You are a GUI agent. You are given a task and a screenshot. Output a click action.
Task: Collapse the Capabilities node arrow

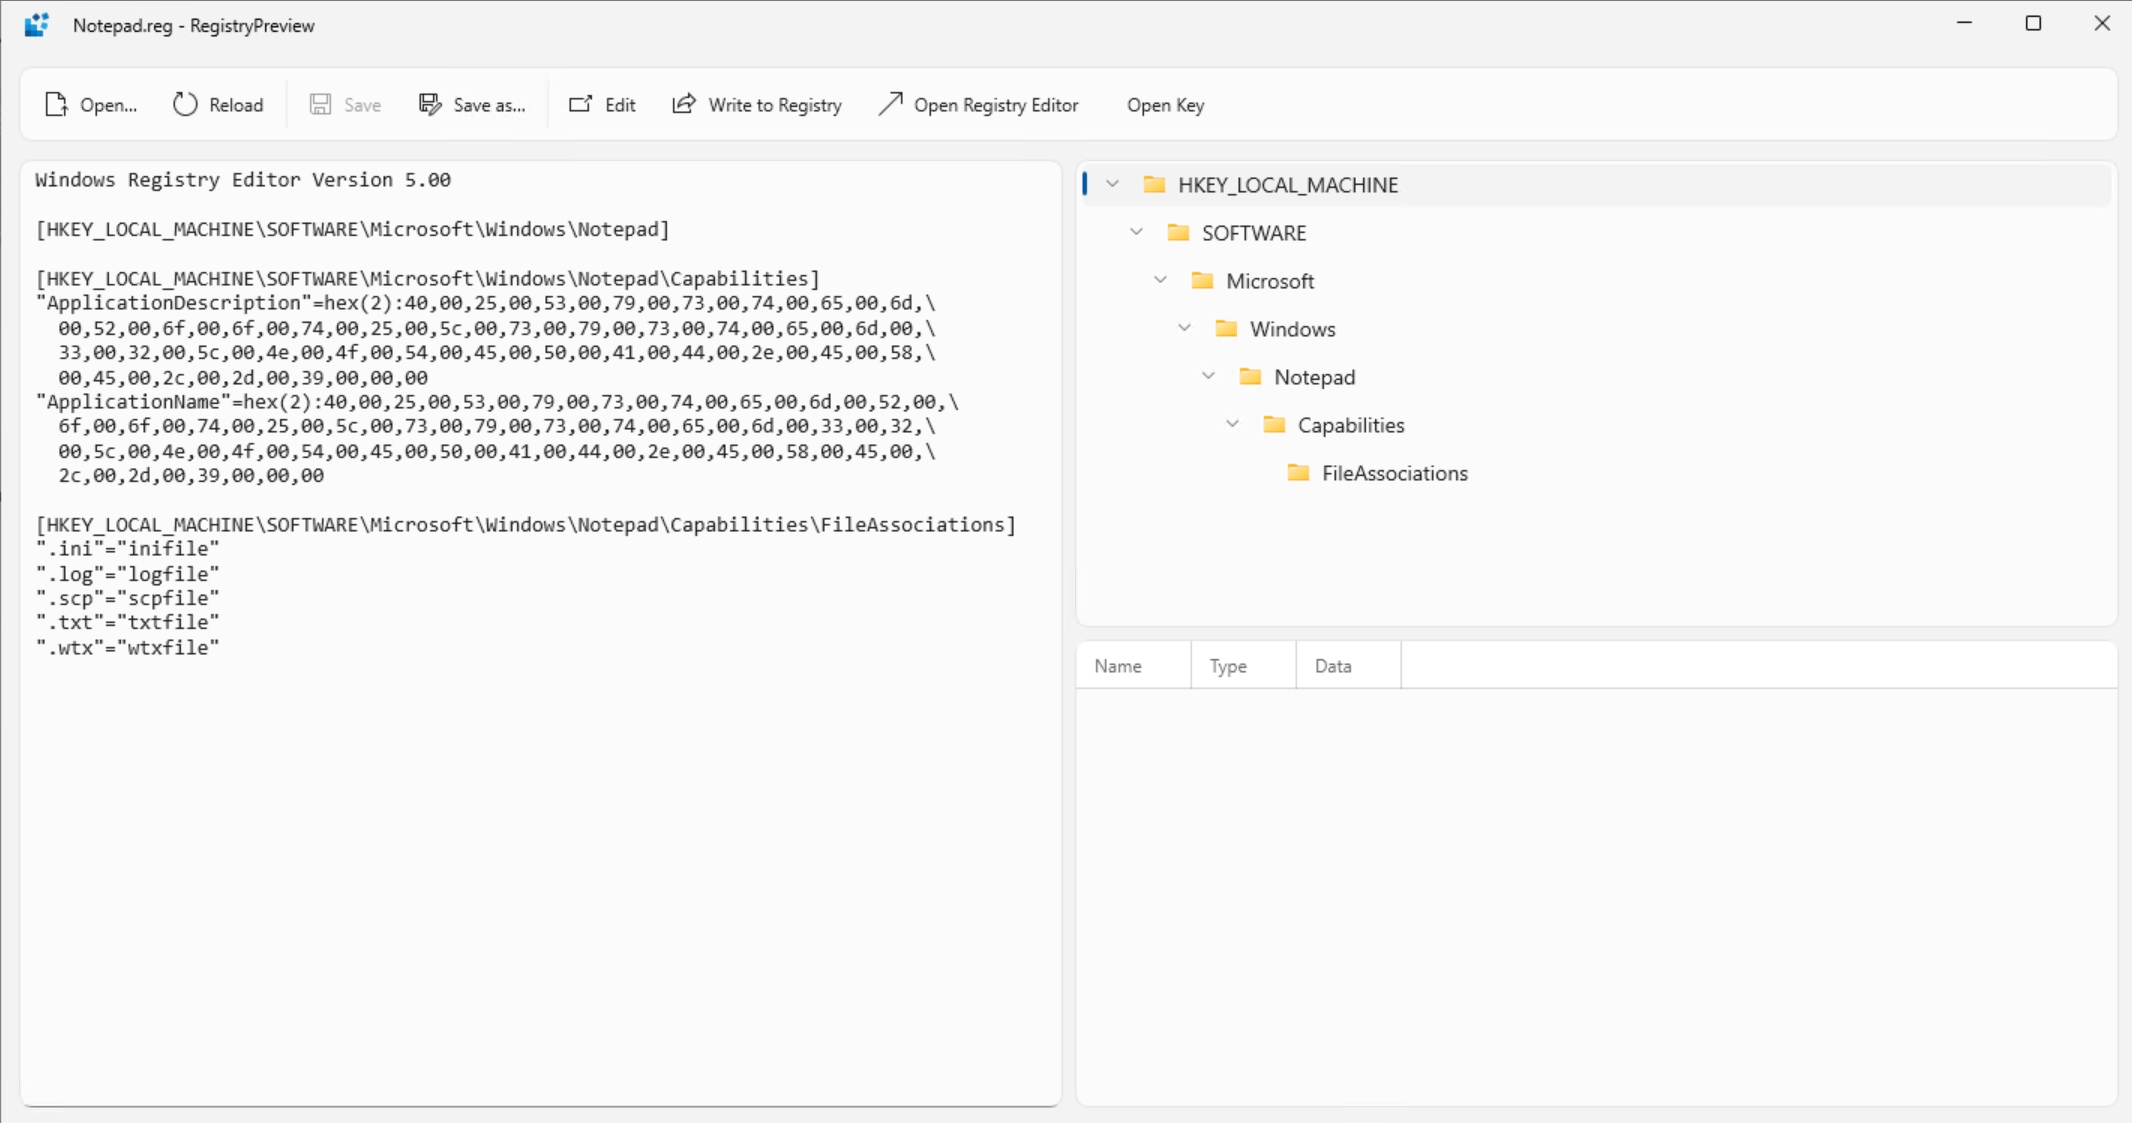click(1232, 424)
